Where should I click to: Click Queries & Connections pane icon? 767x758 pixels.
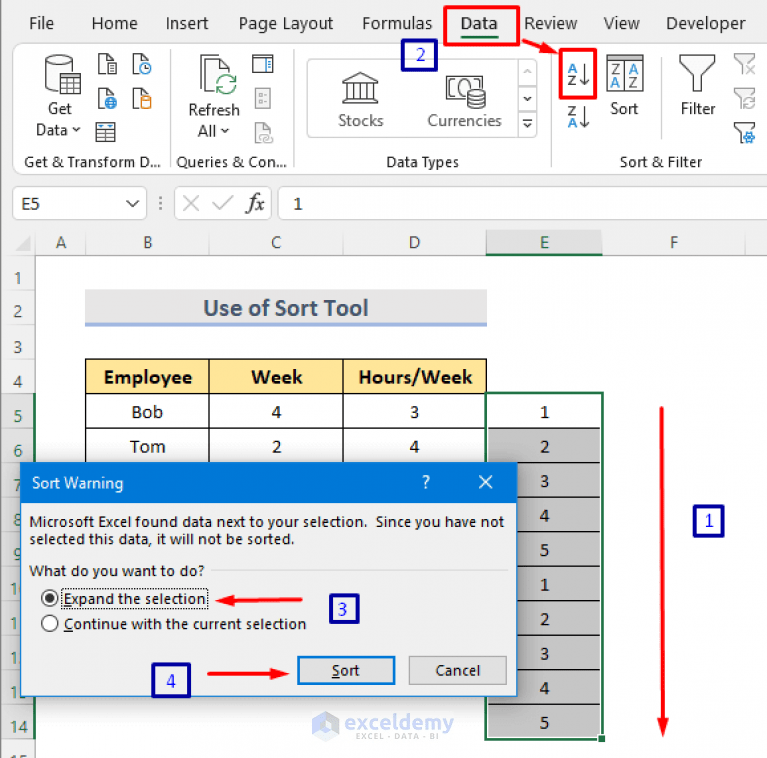(263, 64)
